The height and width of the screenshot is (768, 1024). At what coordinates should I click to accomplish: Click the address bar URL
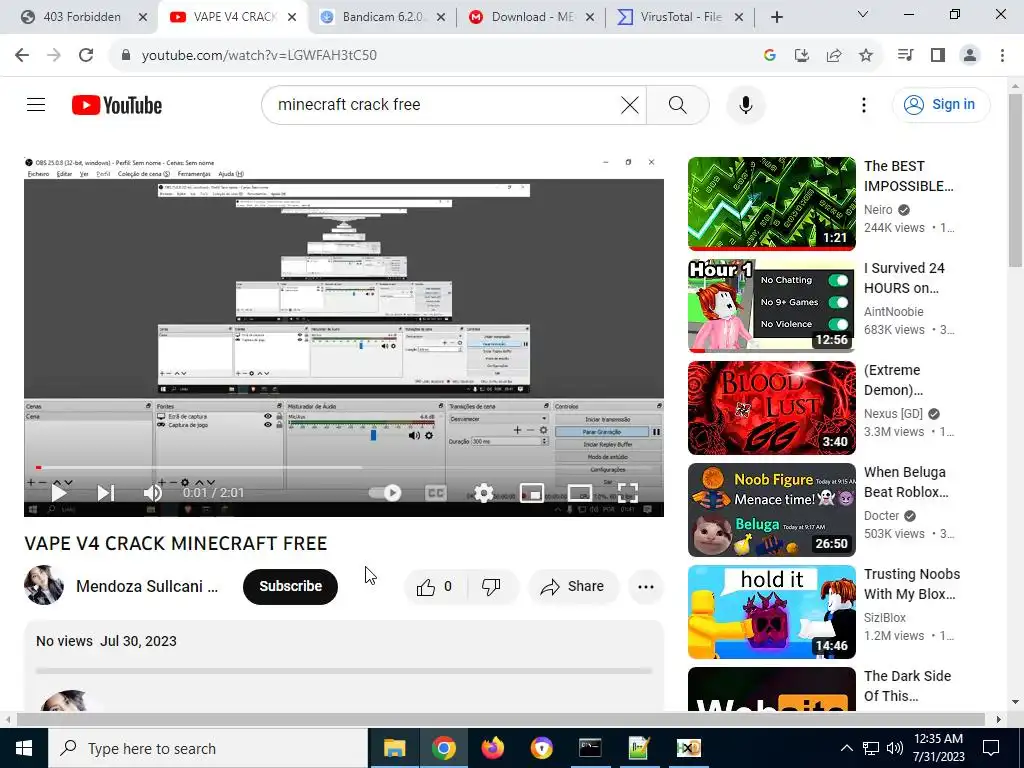point(259,56)
